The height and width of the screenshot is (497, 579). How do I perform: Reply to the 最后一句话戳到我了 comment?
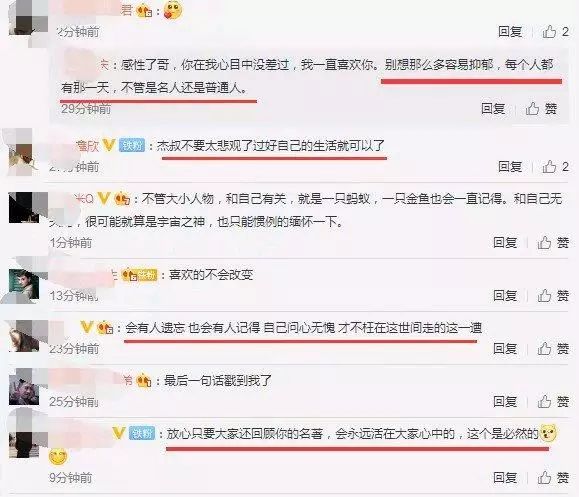tap(505, 401)
